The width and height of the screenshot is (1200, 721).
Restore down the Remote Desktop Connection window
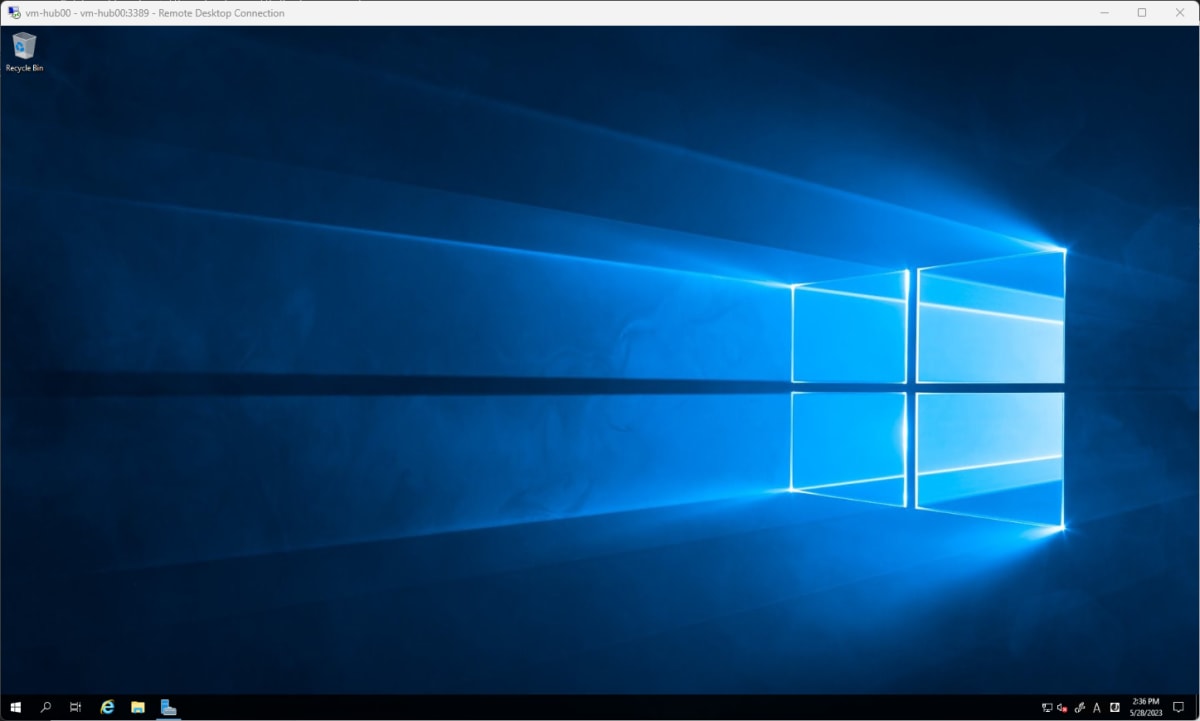click(x=1140, y=13)
